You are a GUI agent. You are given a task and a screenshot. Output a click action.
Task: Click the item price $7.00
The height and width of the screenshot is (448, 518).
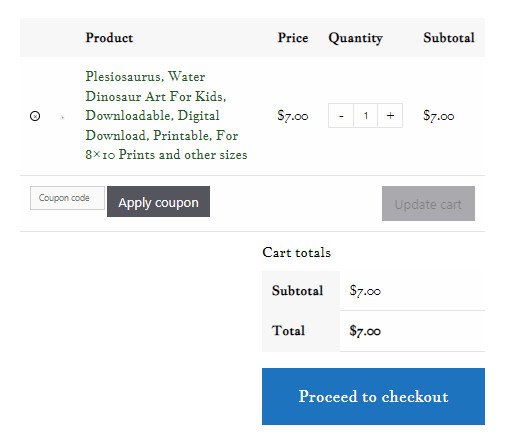293,116
